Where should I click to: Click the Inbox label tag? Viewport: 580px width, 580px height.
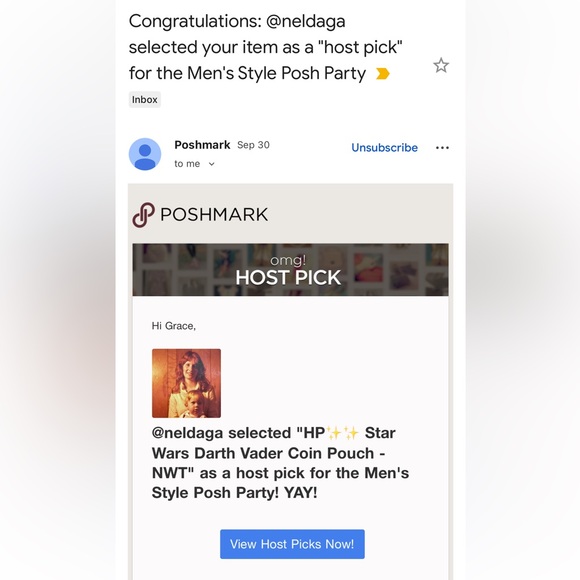point(145,100)
